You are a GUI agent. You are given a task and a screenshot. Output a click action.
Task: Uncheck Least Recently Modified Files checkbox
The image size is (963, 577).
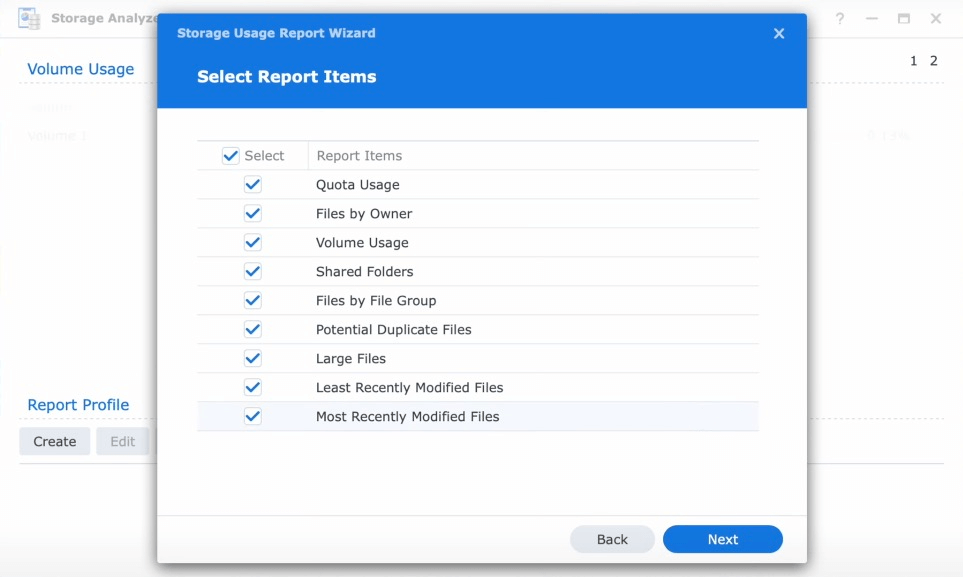253,388
